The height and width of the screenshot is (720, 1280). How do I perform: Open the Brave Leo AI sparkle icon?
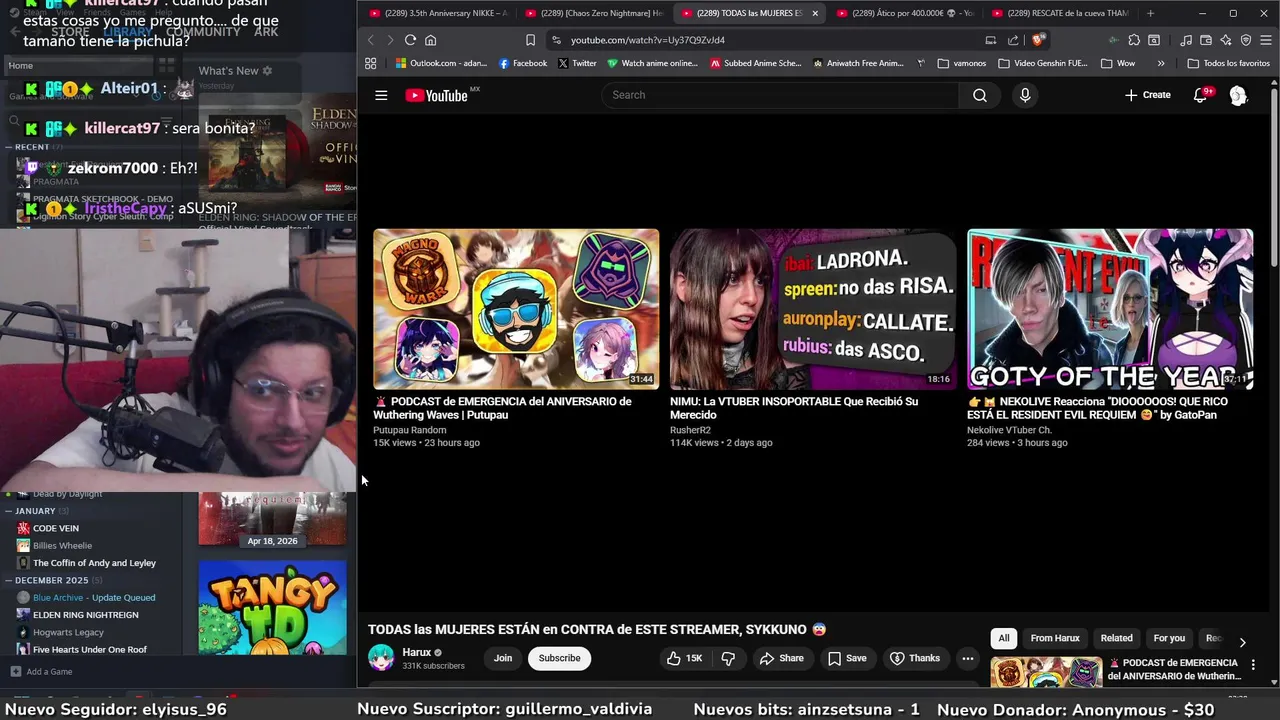point(1226,40)
